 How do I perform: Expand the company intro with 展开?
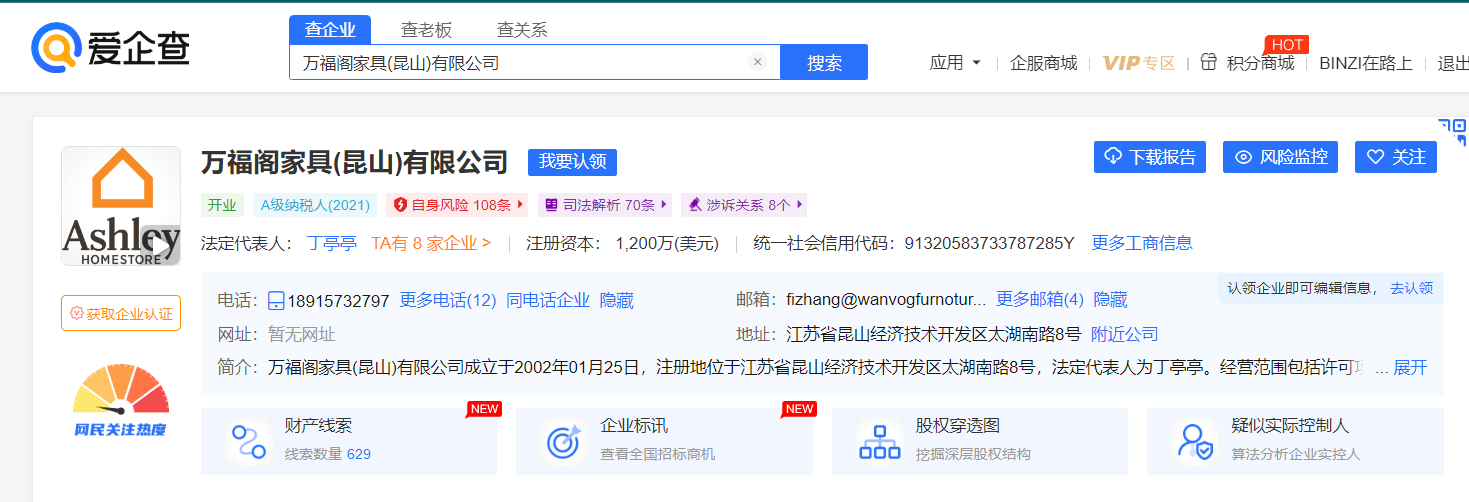(x=1410, y=367)
